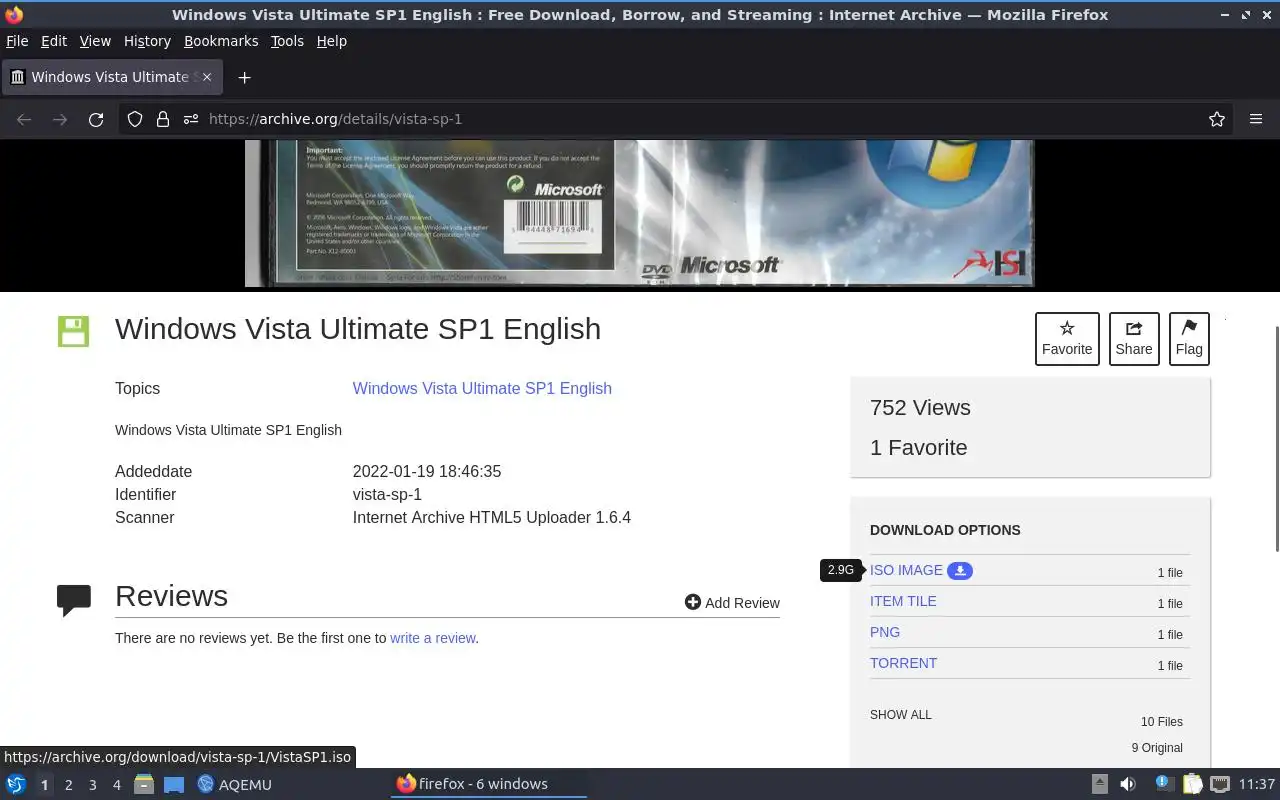Viewport: 1280px width, 800px height.
Task: Open the tray eject device icon
Action: (1099, 784)
